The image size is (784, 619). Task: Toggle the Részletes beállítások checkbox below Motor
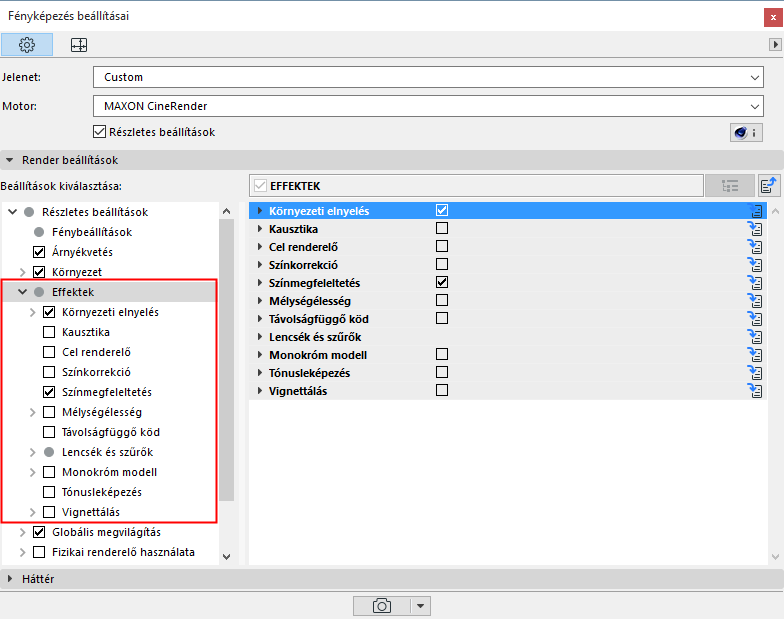coord(100,132)
